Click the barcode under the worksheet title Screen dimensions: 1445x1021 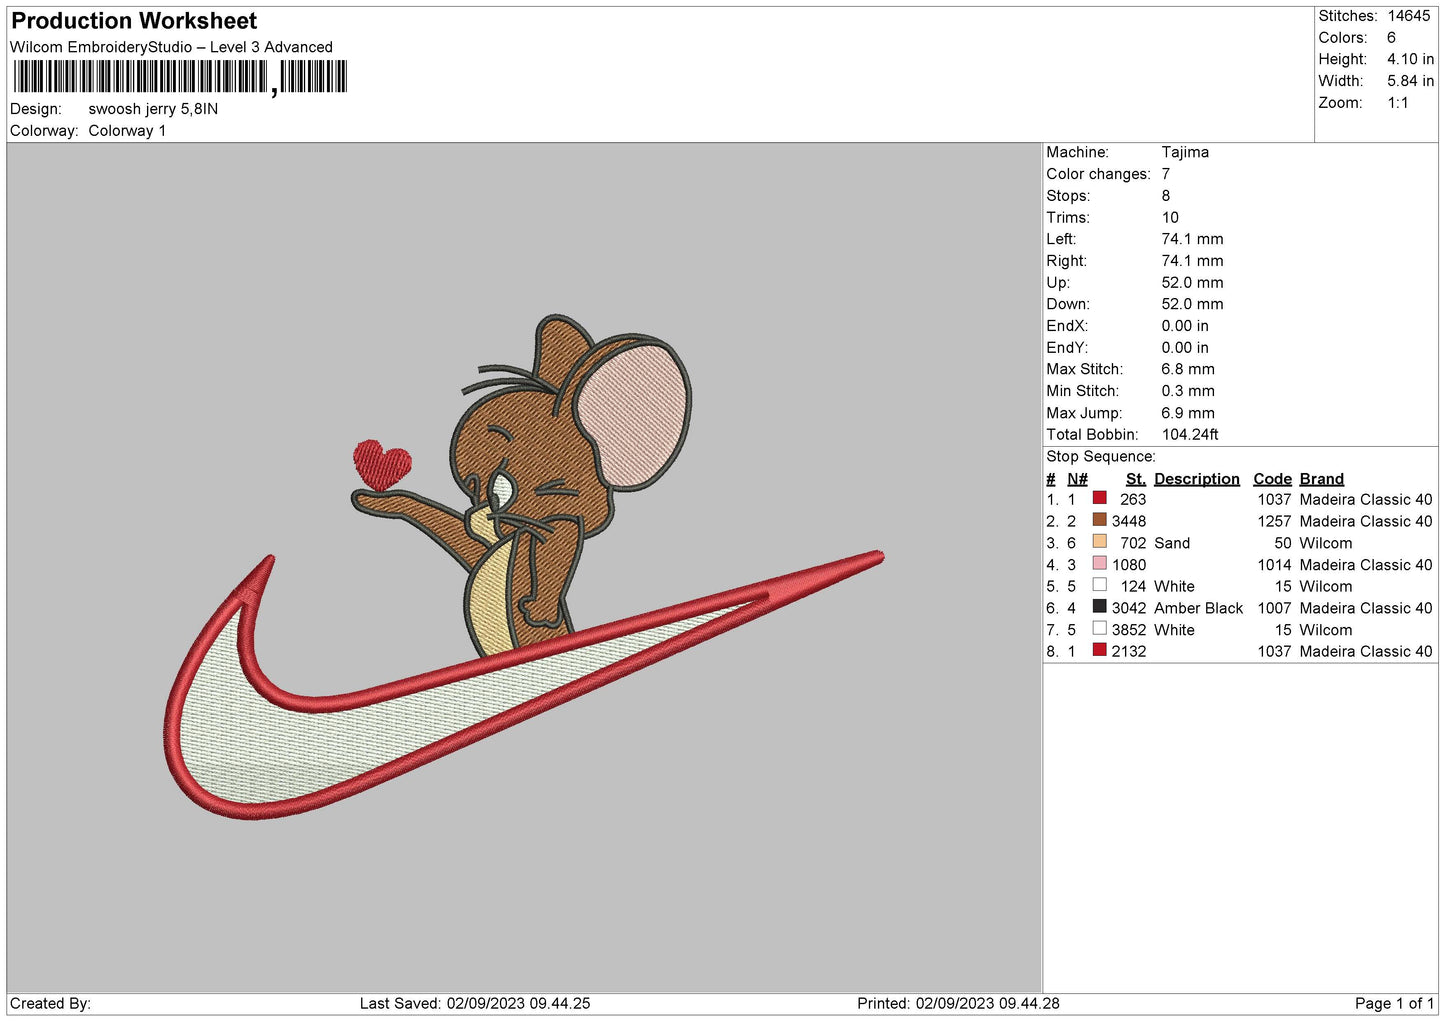(x=180, y=77)
